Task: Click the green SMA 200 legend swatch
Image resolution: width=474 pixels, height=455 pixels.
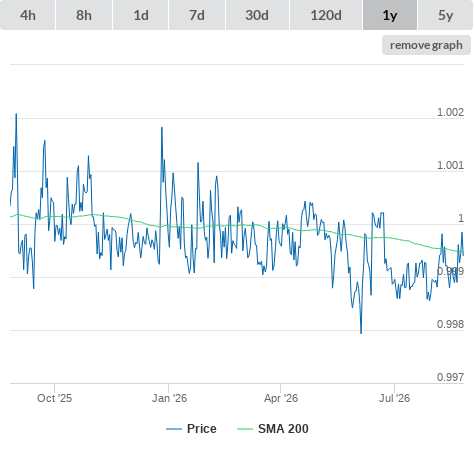Action: [x=245, y=429]
